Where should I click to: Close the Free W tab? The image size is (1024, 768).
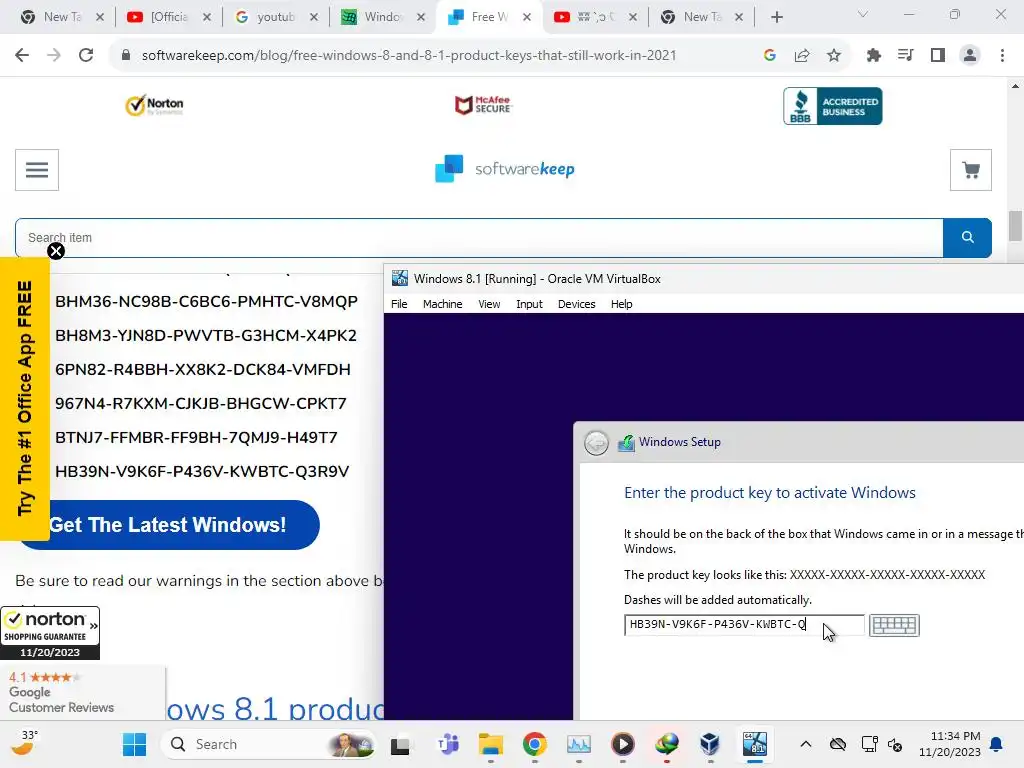click(x=526, y=17)
